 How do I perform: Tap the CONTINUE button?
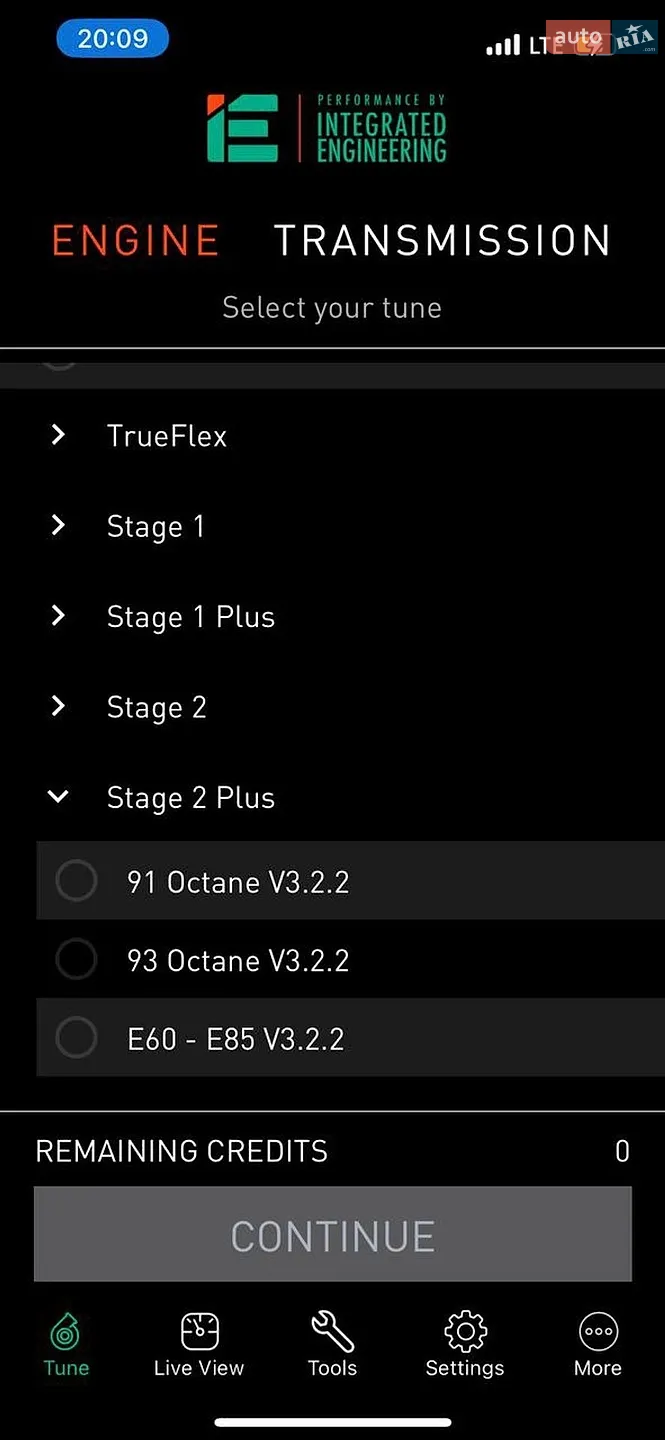pyautogui.click(x=332, y=1234)
